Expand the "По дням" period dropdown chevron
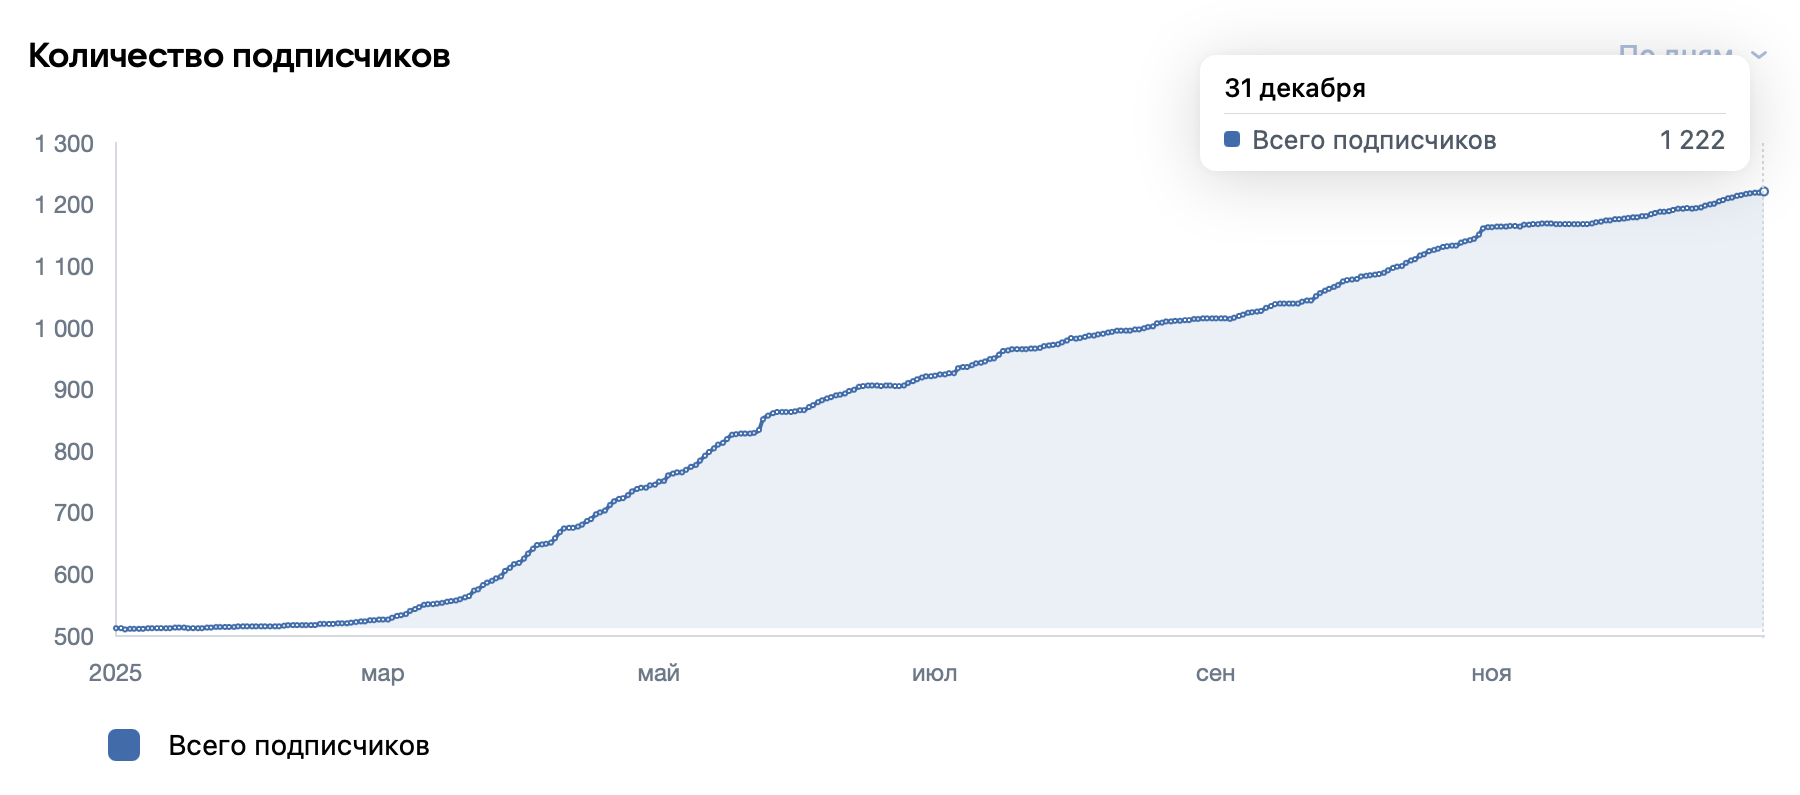Screen dimensions: 1800x795 coord(1759,54)
